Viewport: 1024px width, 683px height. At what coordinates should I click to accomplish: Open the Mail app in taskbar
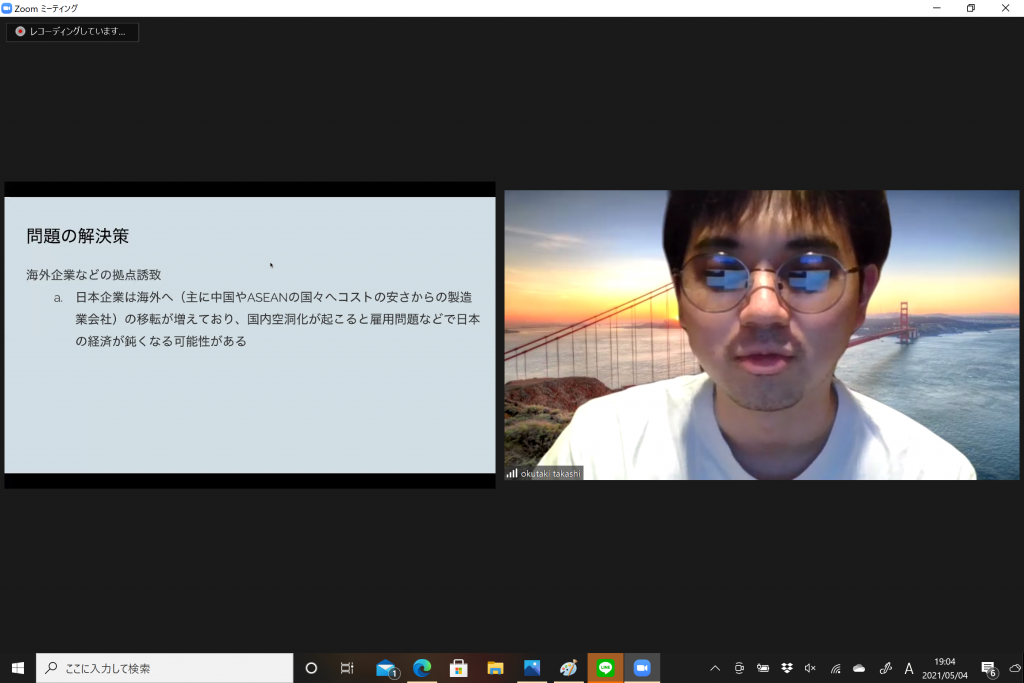click(386, 668)
